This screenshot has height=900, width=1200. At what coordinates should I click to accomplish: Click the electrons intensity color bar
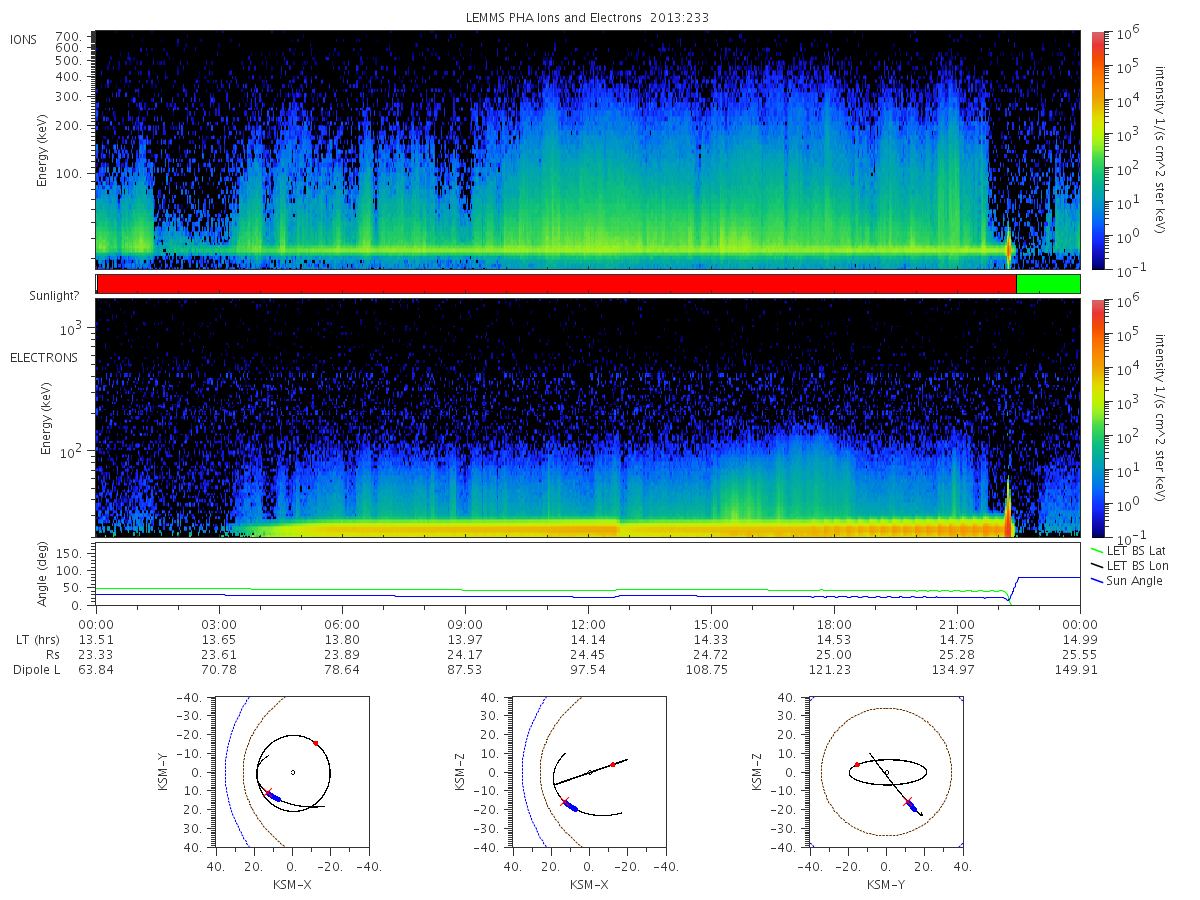pyautogui.click(x=1098, y=418)
